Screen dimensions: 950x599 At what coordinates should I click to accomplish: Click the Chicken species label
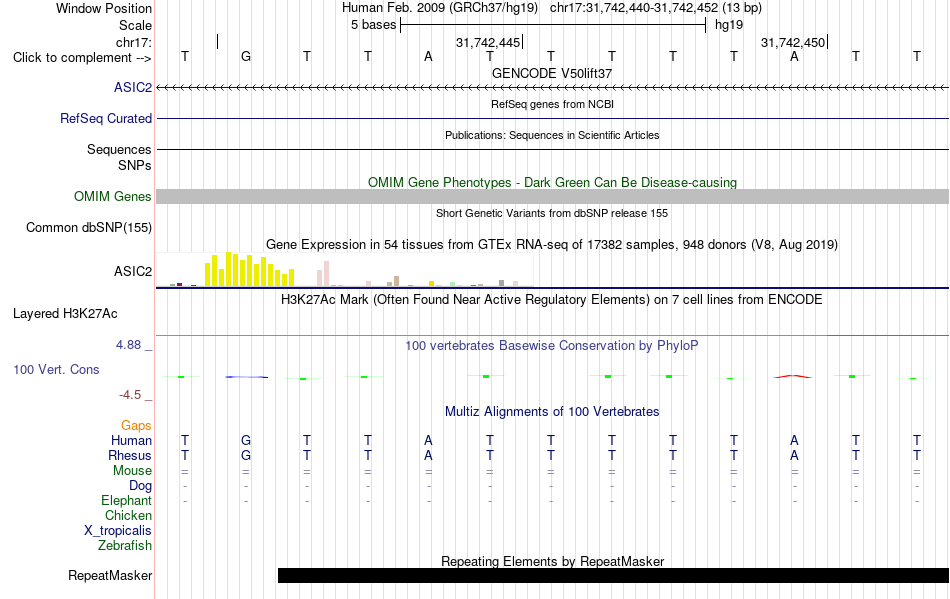tap(128, 515)
